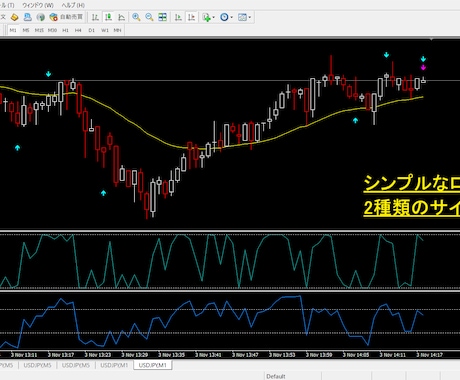
Task: Open indicators list dropdown arrow
Action: pyautogui.click(x=213, y=17)
